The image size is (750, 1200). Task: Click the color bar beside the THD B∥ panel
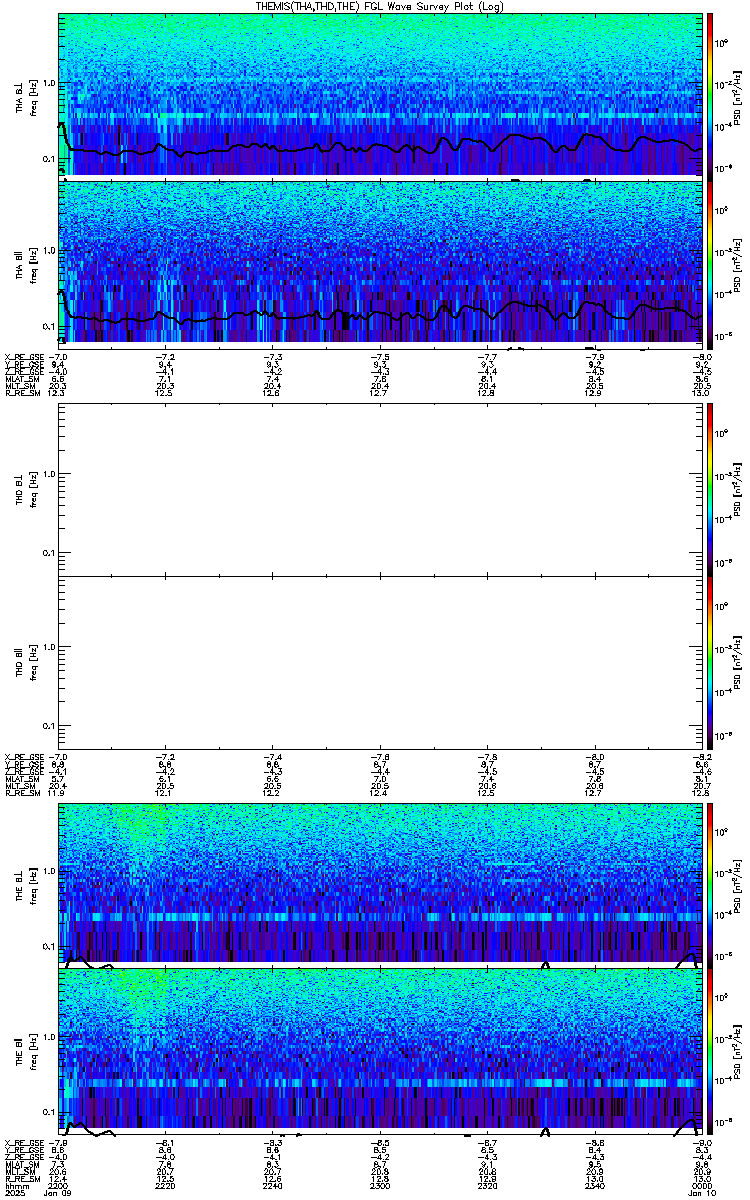click(711, 662)
